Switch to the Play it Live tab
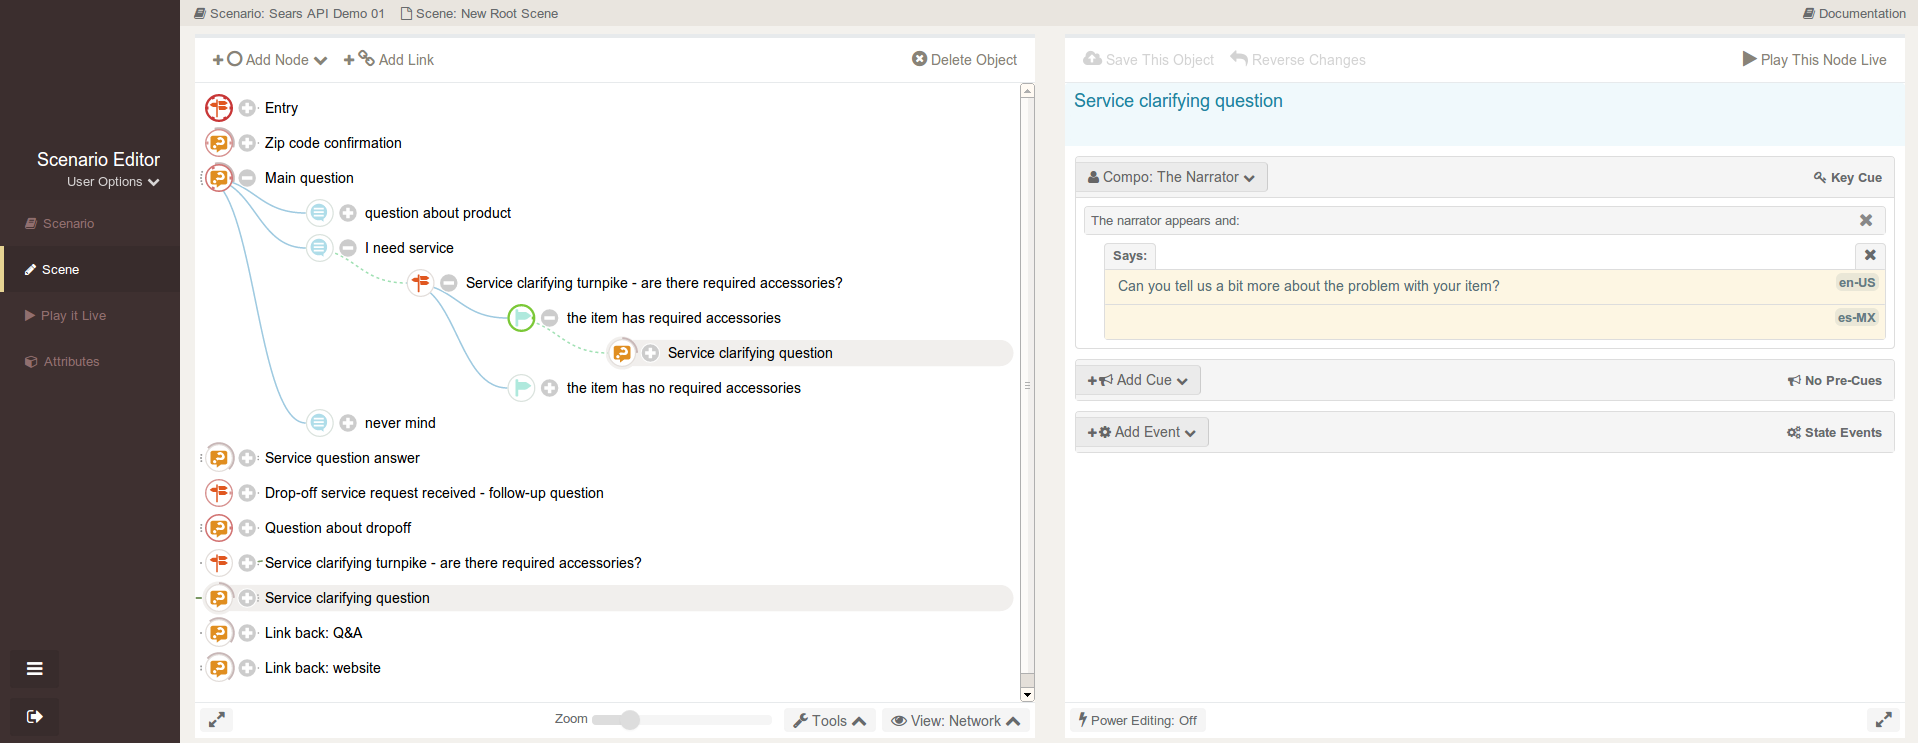The image size is (1918, 743). (73, 316)
